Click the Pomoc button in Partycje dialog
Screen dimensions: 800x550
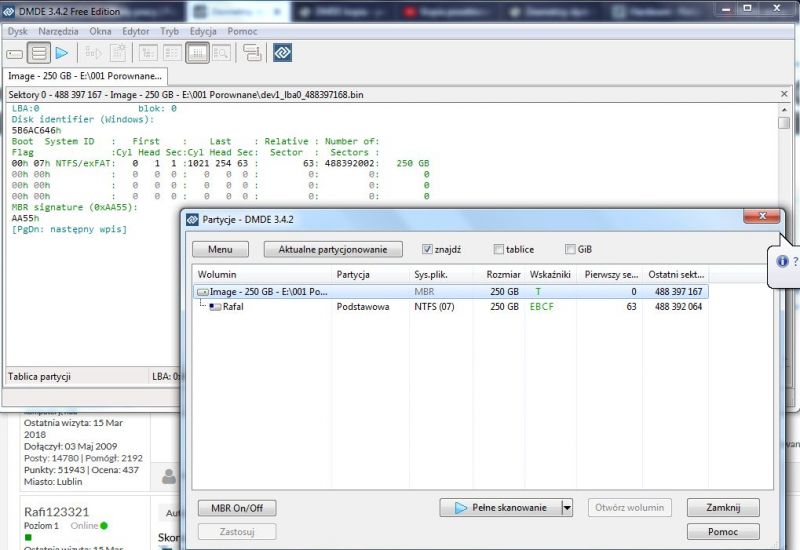(723, 532)
